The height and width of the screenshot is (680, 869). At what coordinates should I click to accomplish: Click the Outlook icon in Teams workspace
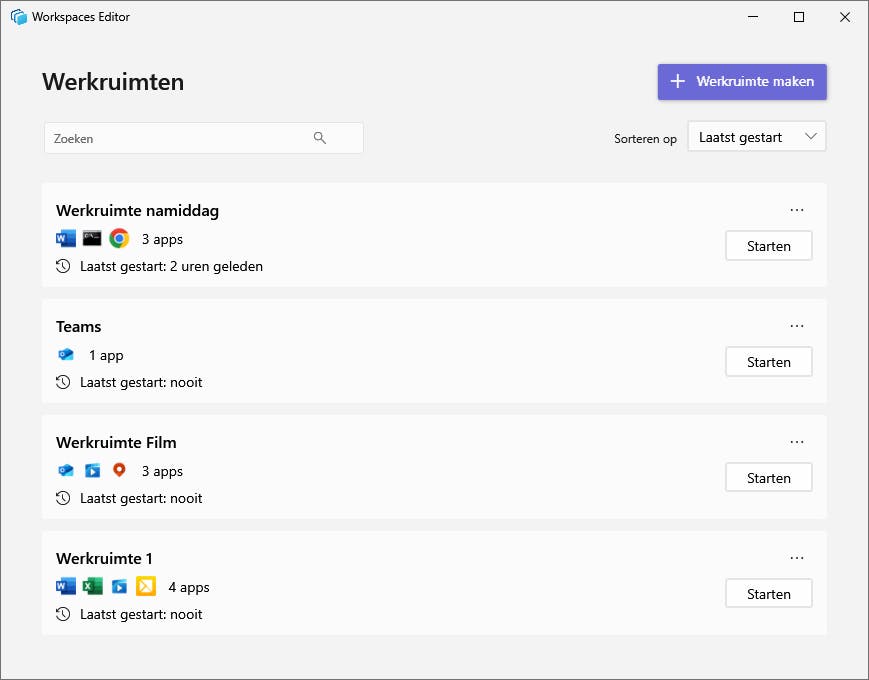(66, 355)
